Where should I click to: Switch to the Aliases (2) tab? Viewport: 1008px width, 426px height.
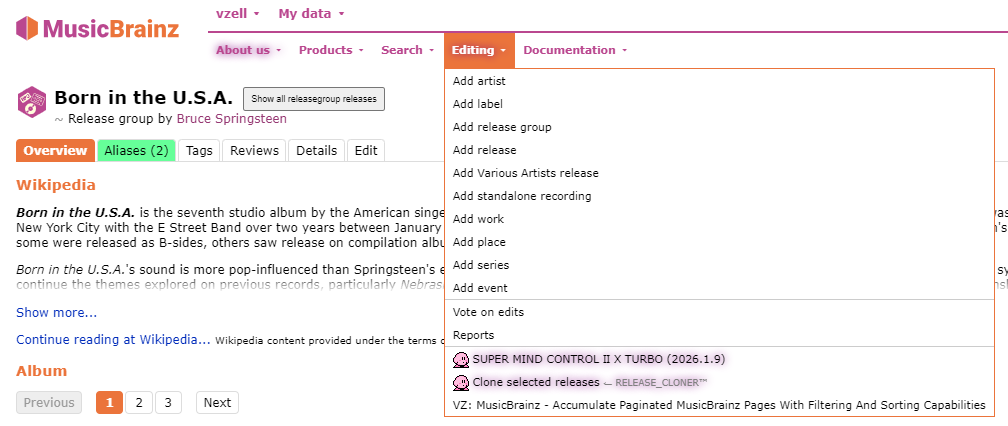tap(136, 151)
